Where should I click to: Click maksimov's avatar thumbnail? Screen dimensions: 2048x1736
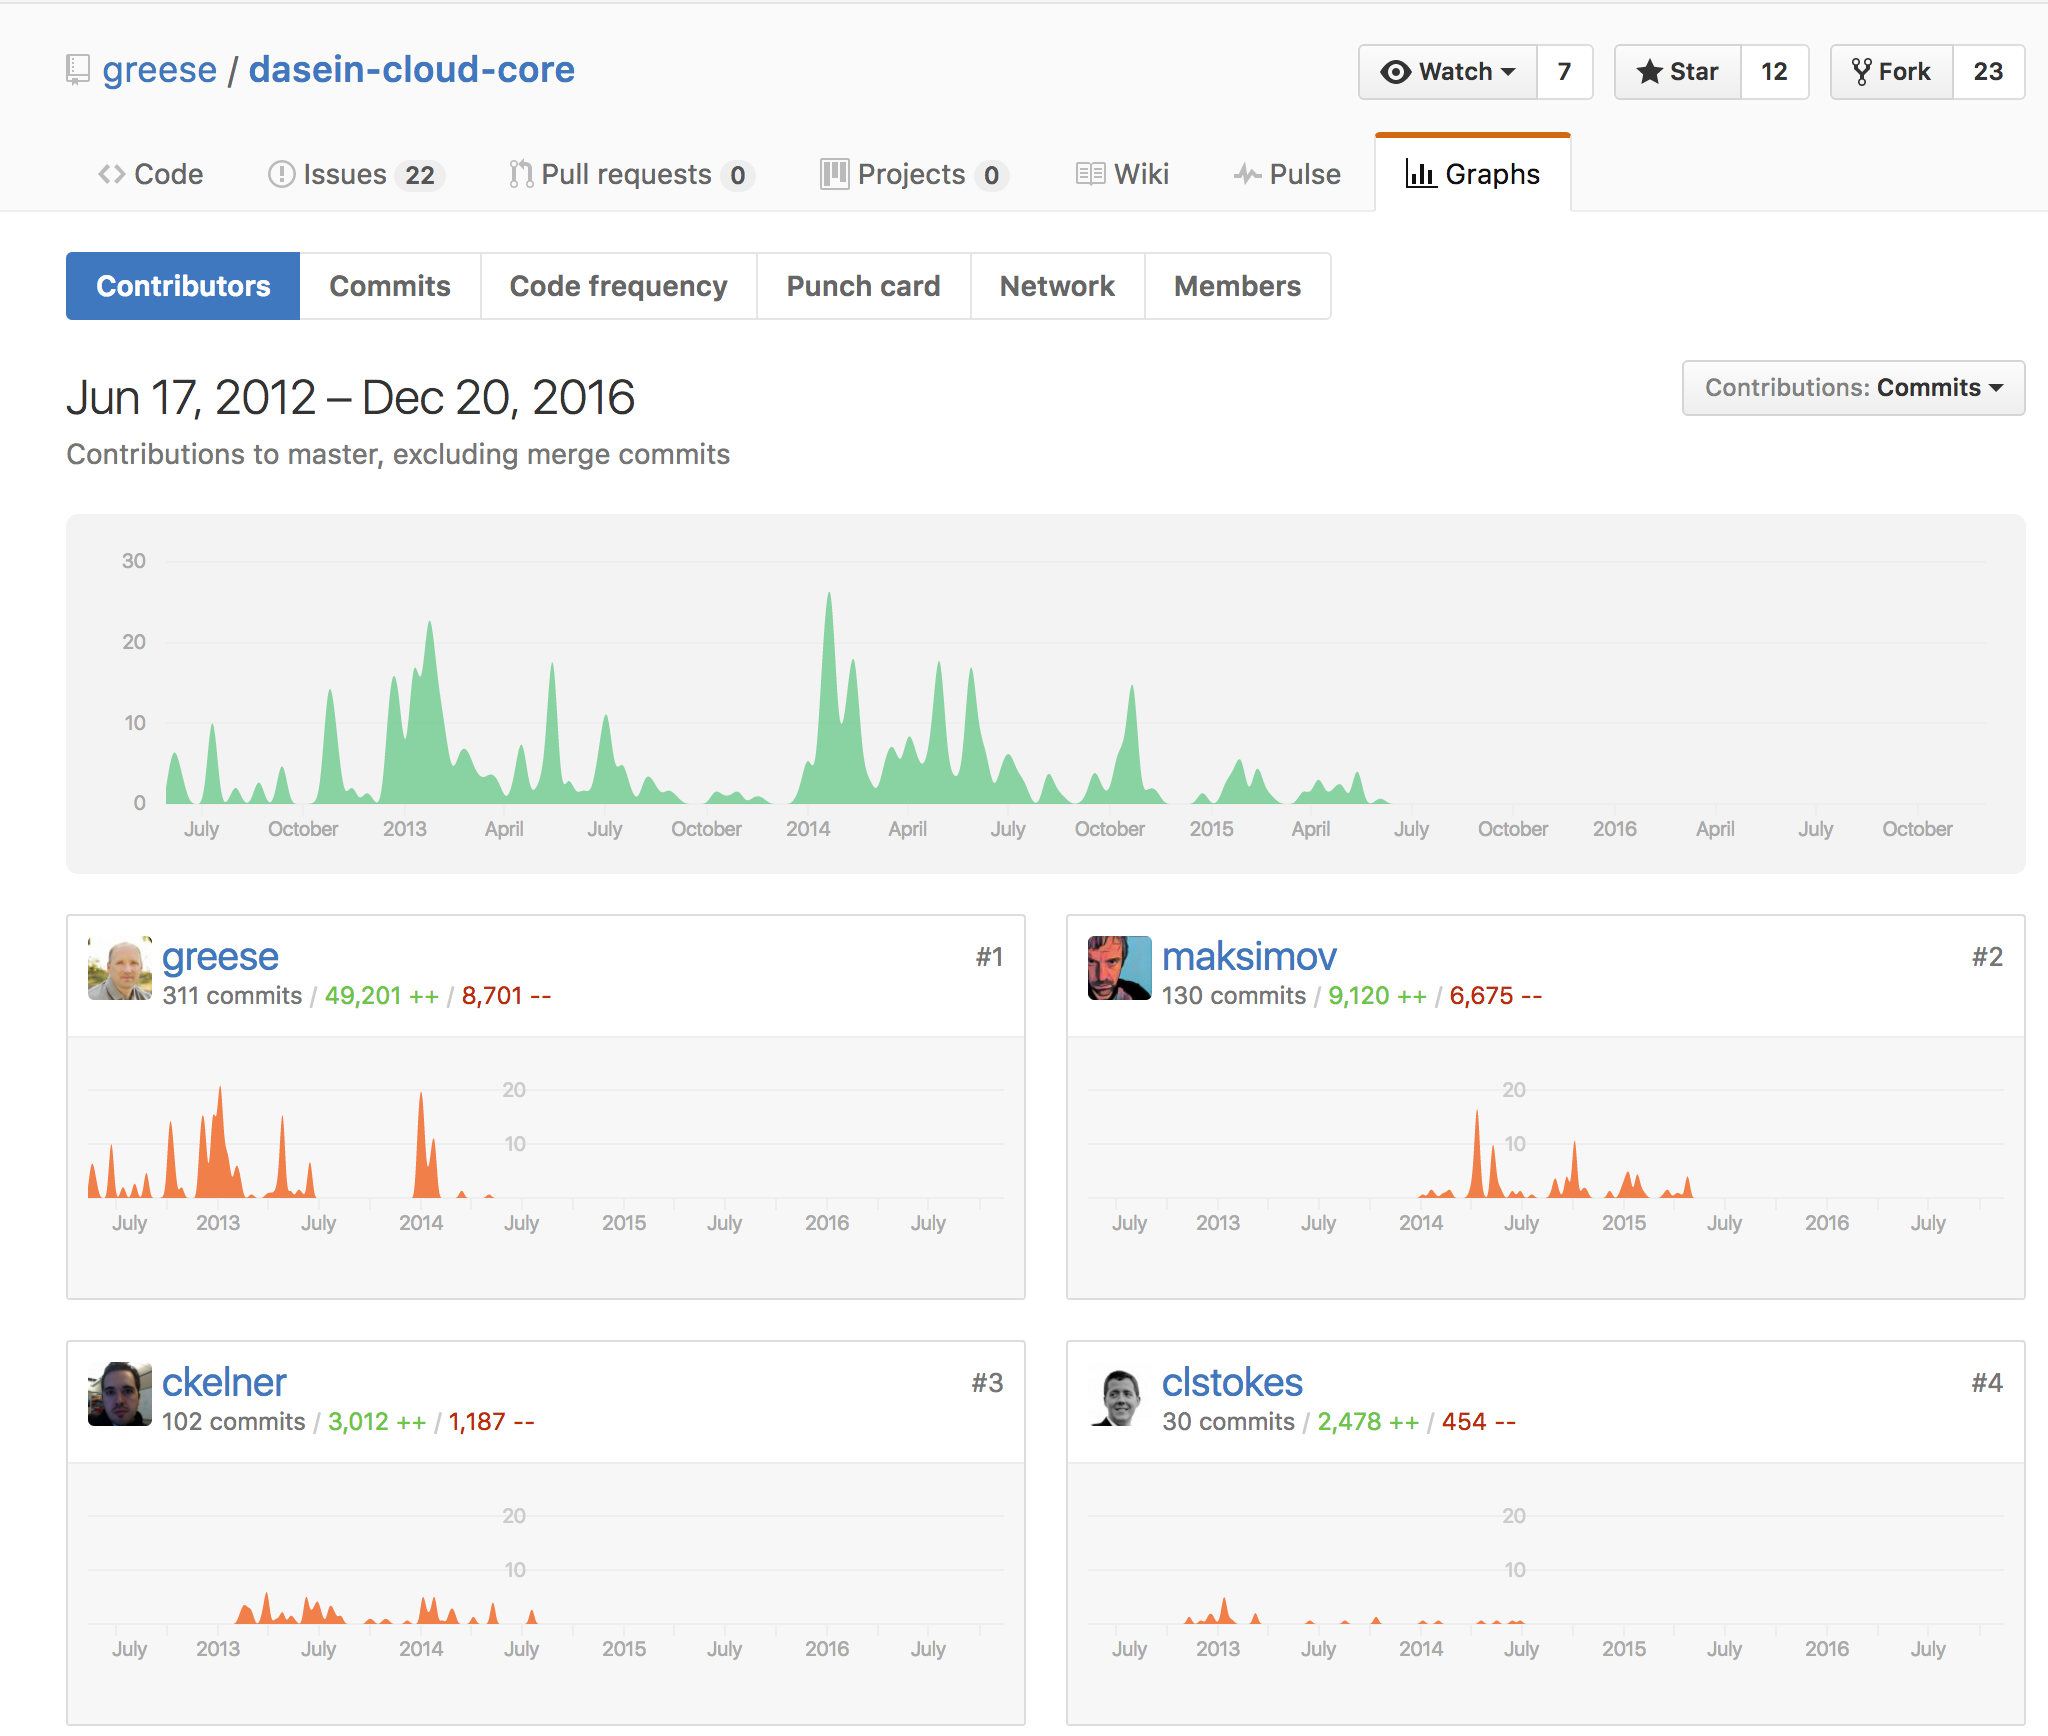point(1120,968)
